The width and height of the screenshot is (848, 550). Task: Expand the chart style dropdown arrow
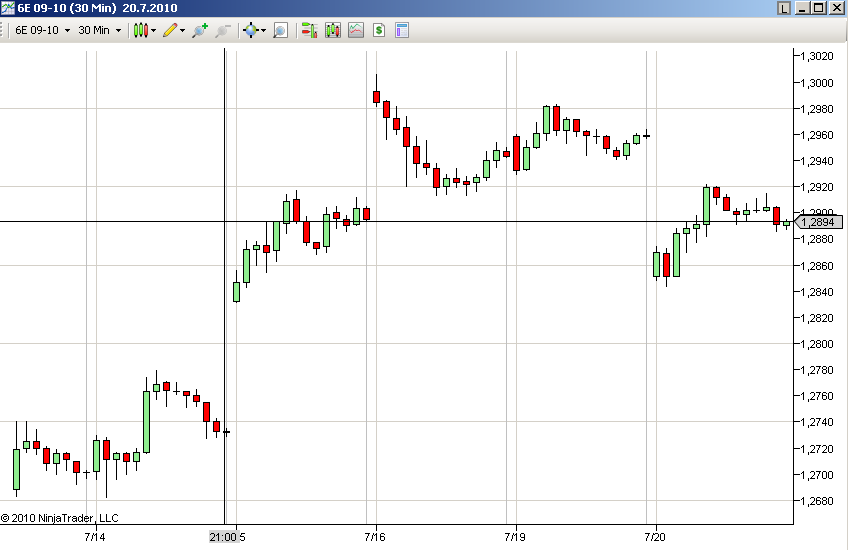(154, 30)
